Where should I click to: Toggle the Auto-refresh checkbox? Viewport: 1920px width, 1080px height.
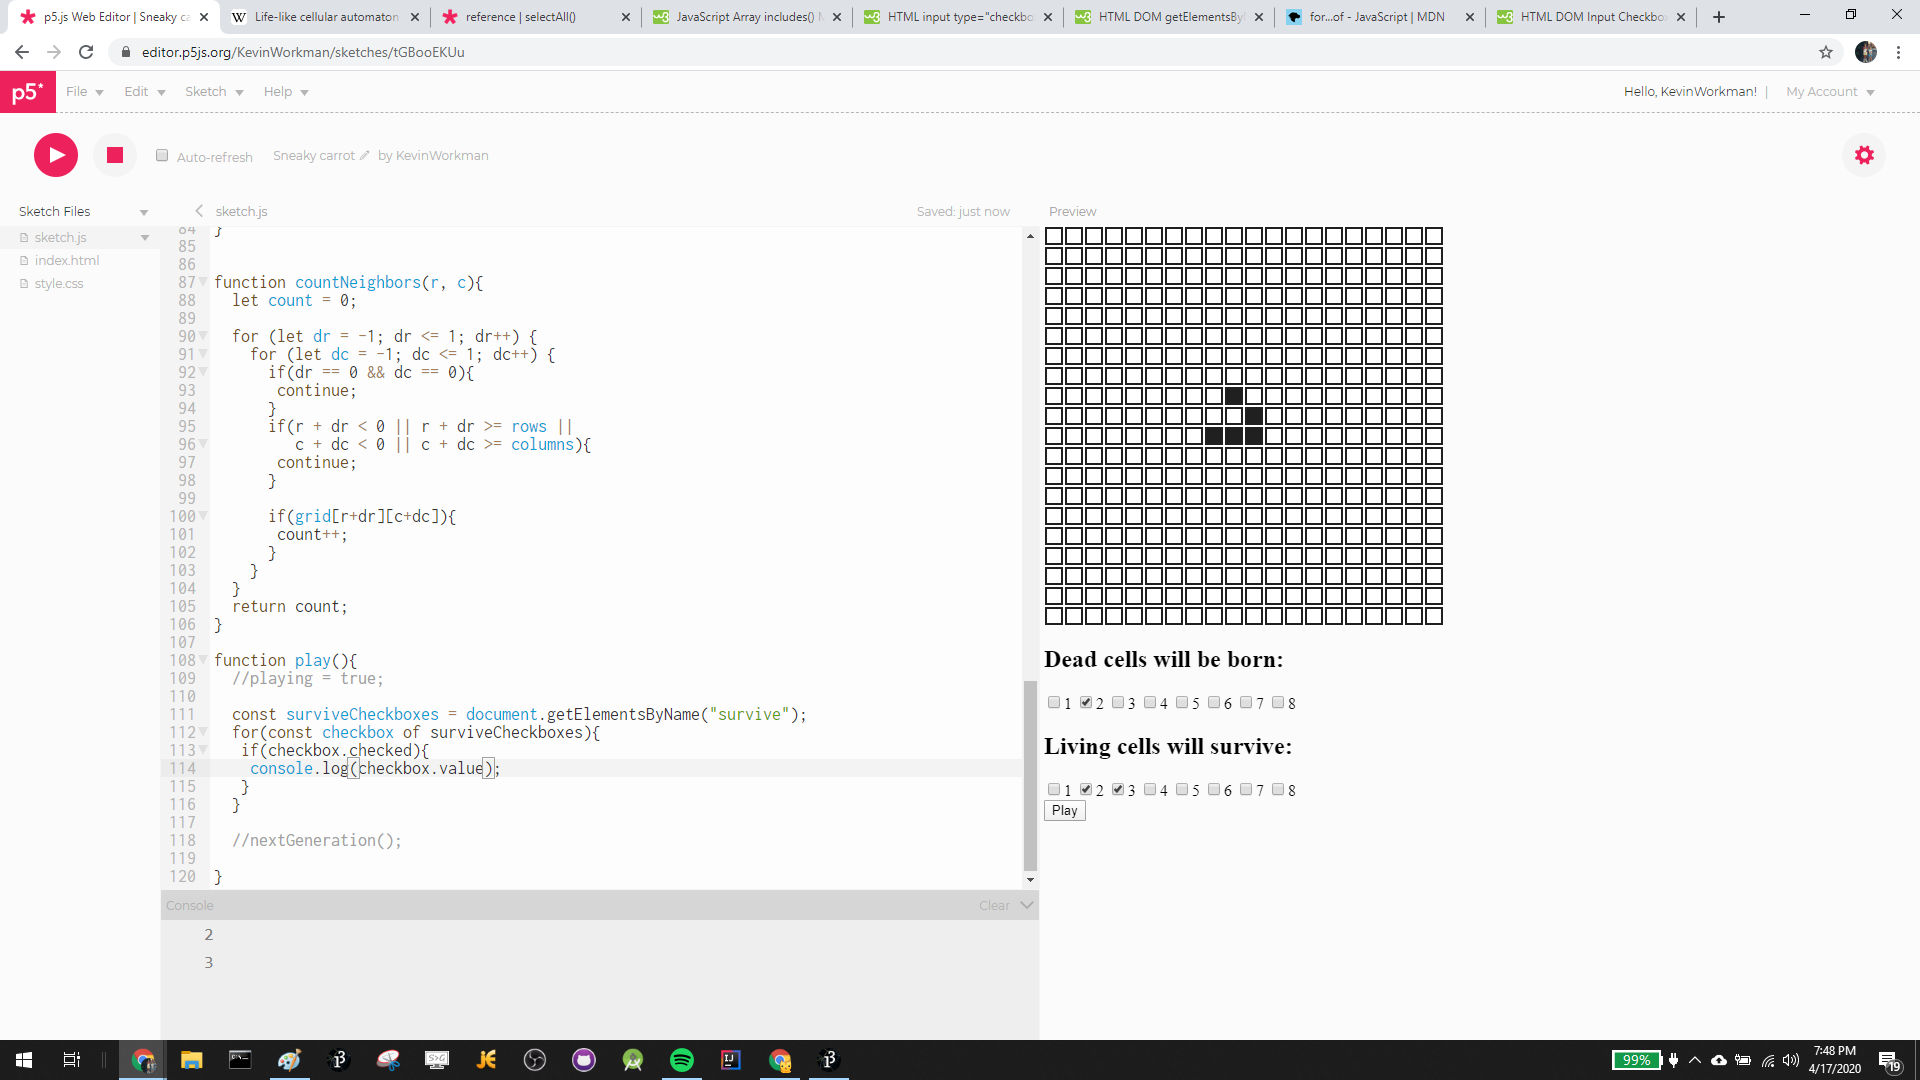[x=162, y=155]
